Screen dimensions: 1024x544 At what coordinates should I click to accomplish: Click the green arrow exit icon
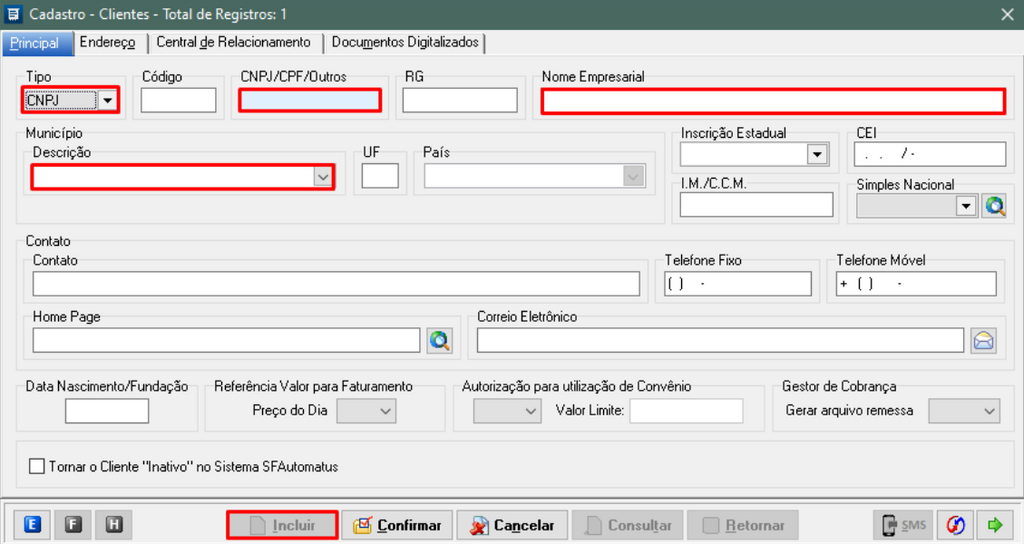(x=996, y=525)
